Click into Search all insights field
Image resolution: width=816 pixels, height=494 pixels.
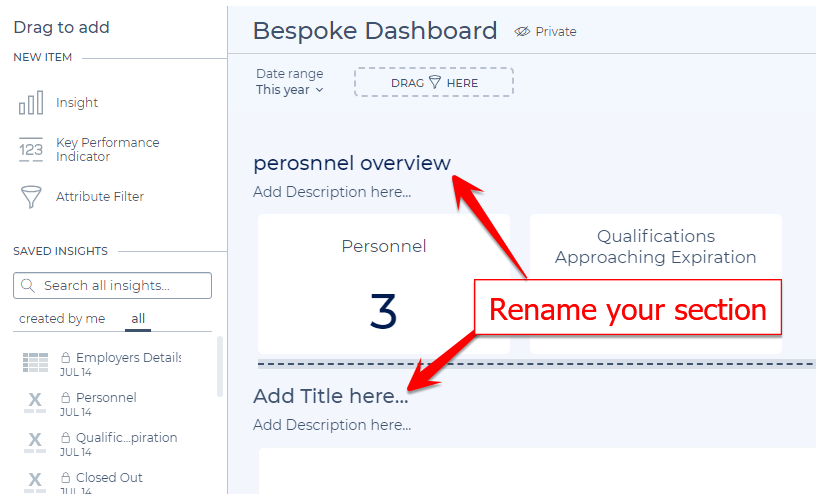(x=112, y=285)
